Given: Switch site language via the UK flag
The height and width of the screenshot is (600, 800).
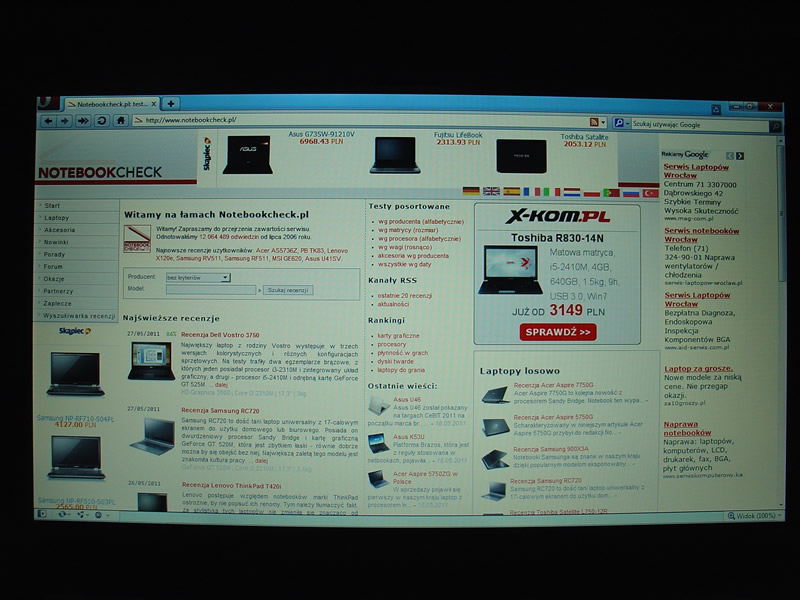Looking at the screenshot, I should tap(491, 191).
